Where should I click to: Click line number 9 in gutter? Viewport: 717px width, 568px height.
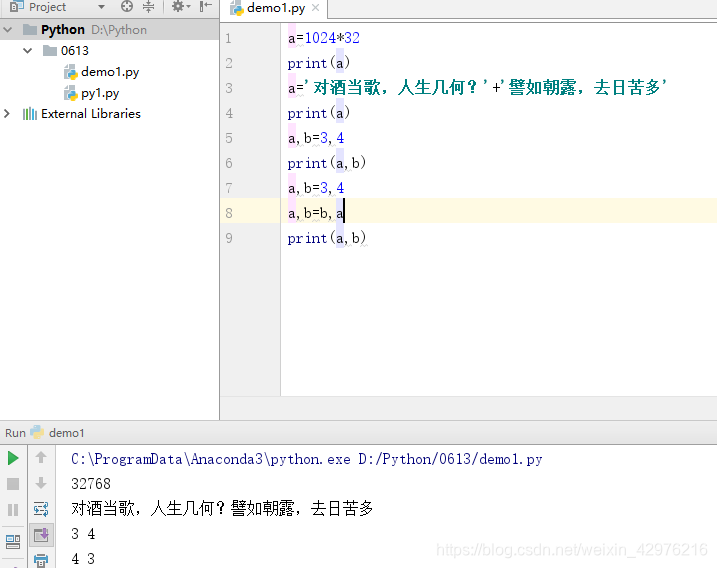coord(229,238)
